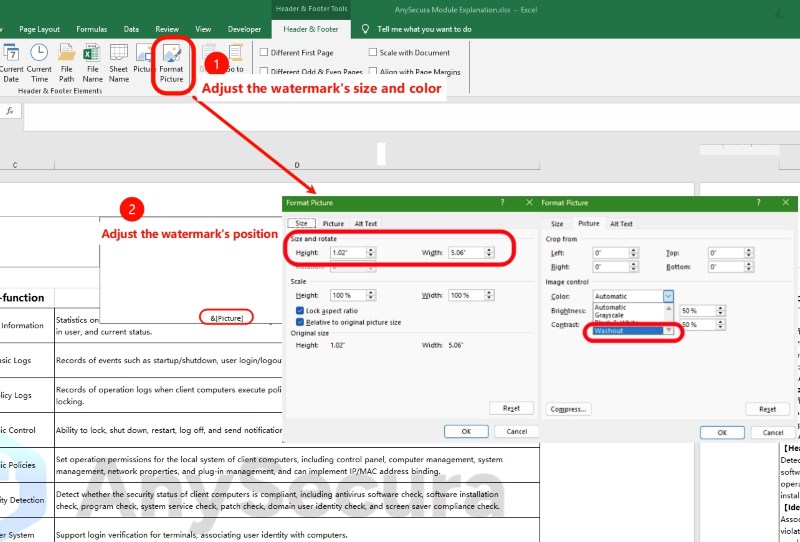
Task: Open Format Picture from the ribbon
Action: pyautogui.click(x=171, y=63)
